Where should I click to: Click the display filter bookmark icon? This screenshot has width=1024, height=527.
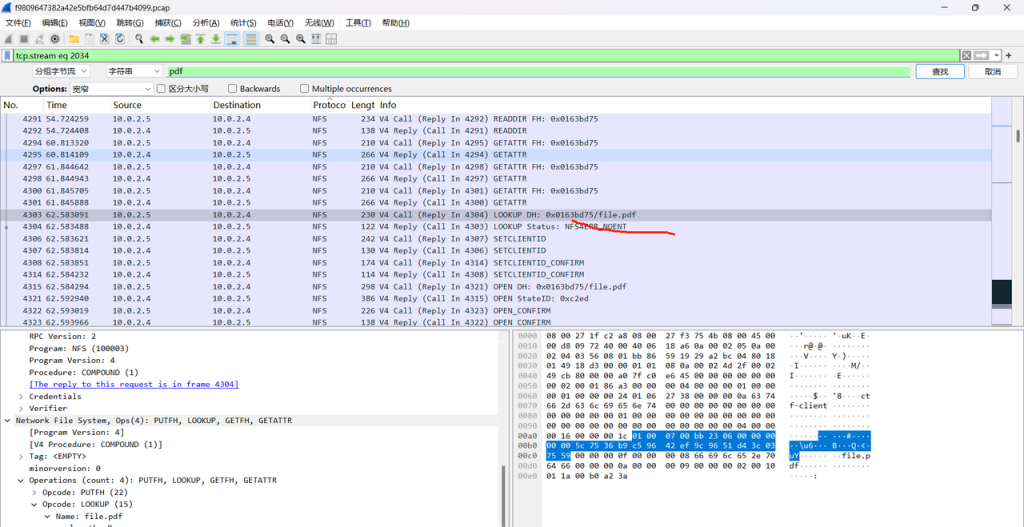pos(8,56)
